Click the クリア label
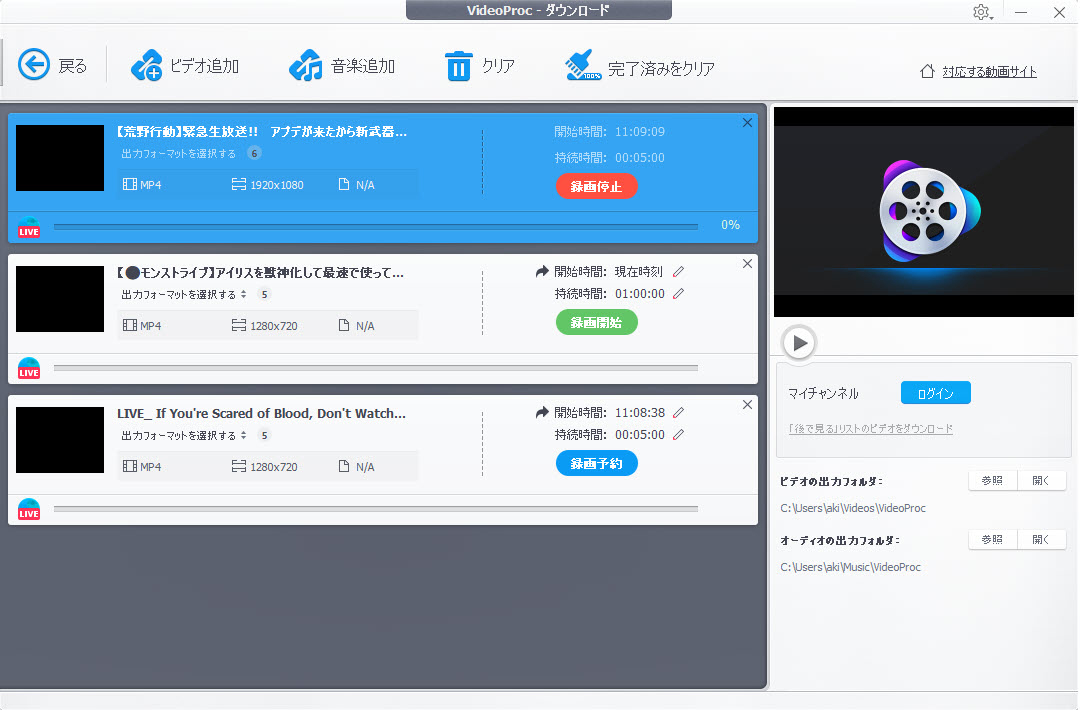The width and height of the screenshot is (1080, 710). point(498,66)
